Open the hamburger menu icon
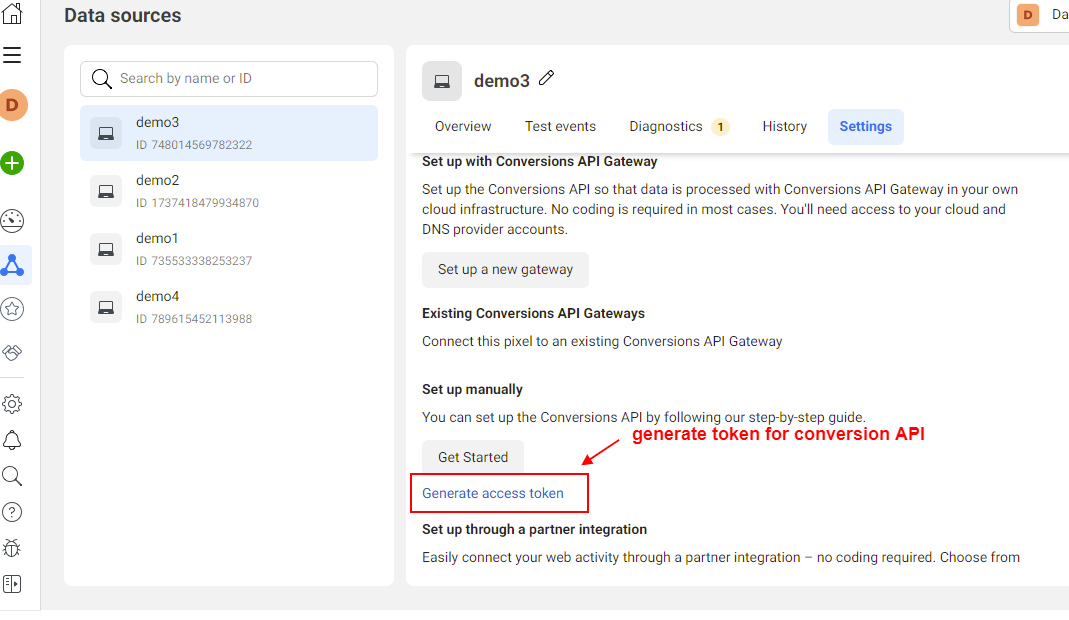The height and width of the screenshot is (620, 1069). pyautogui.click(x=12, y=55)
